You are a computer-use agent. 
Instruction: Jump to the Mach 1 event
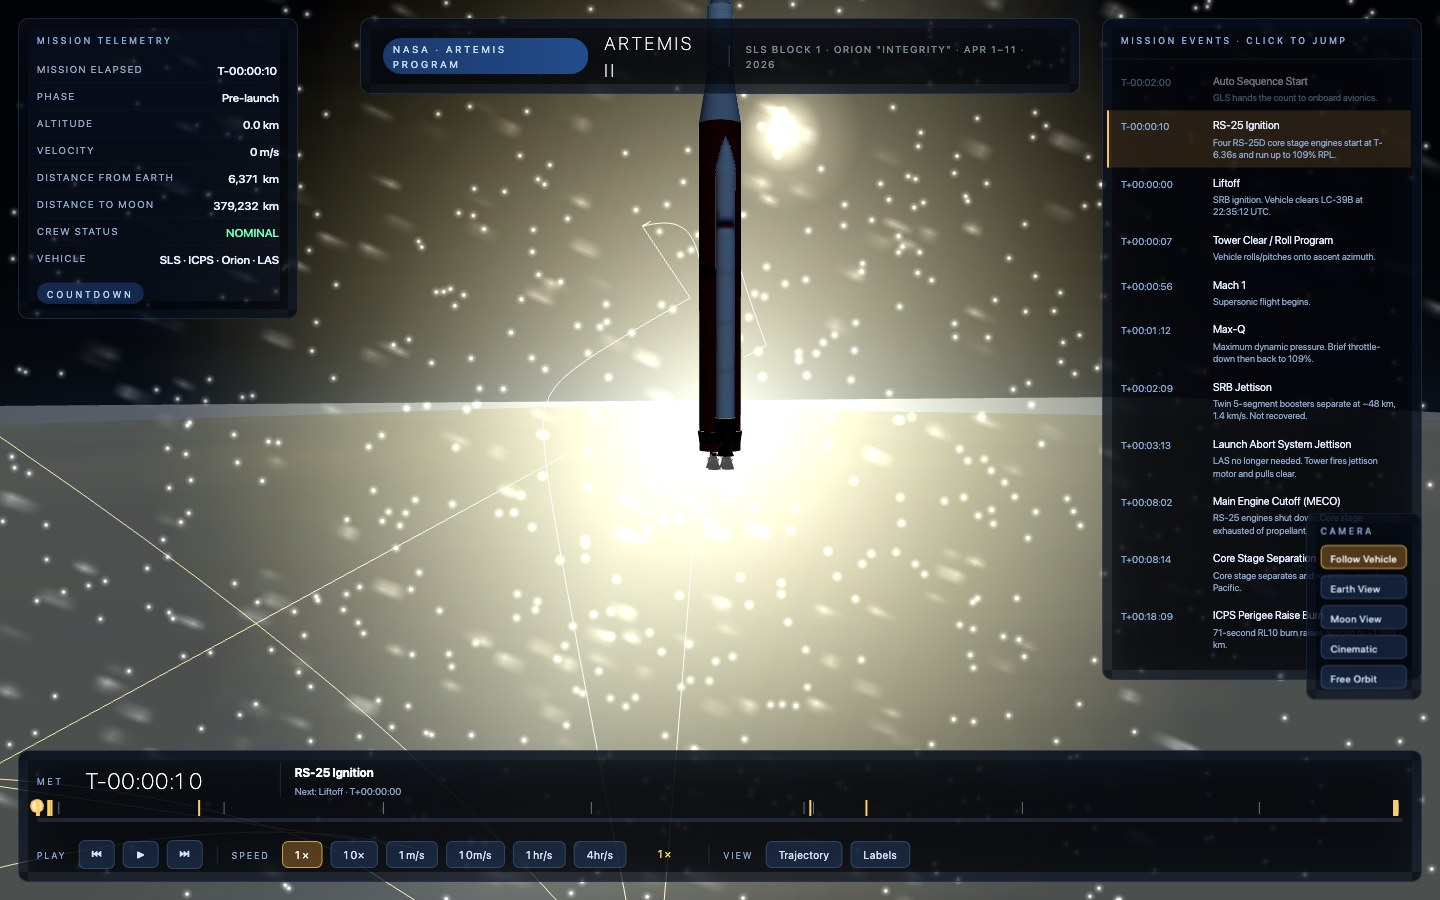tap(1259, 292)
